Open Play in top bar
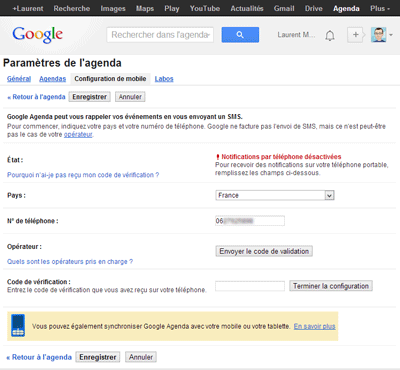Viewport: 400px width, 370px height. [x=172, y=8]
